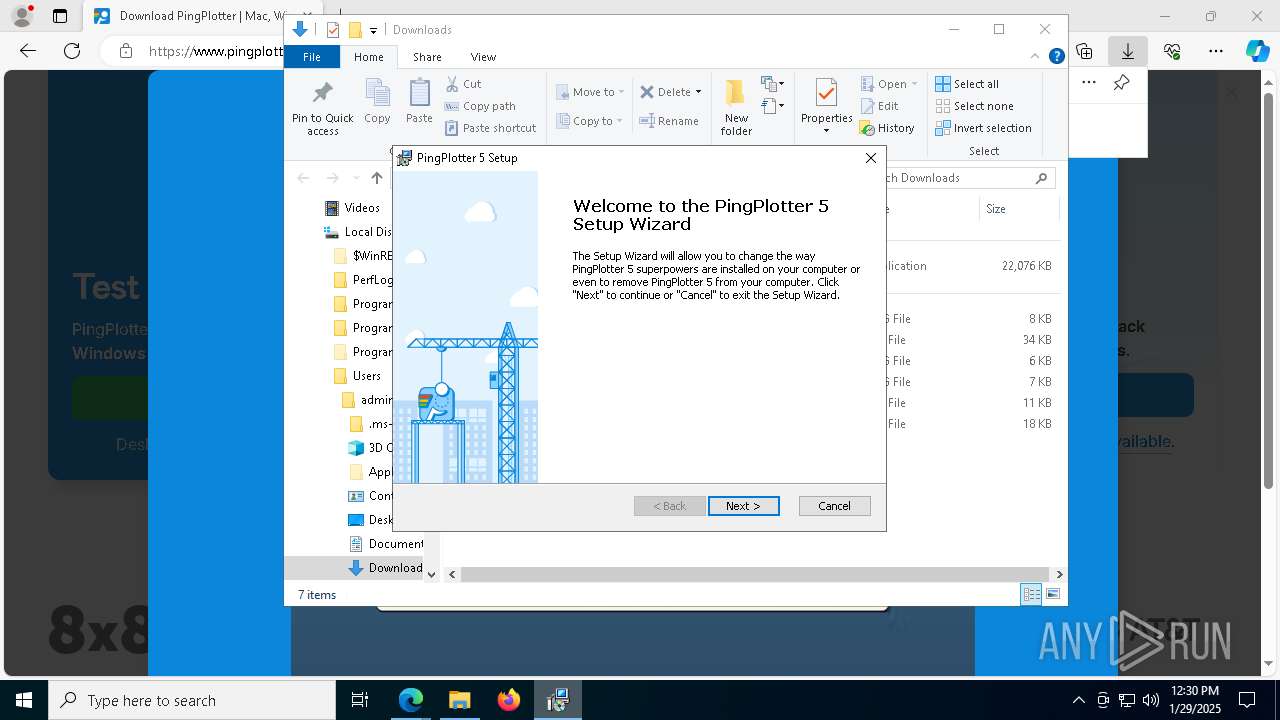Select the Videos tree item
Screen dimensions: 1280x720
(x=352, y=208)
